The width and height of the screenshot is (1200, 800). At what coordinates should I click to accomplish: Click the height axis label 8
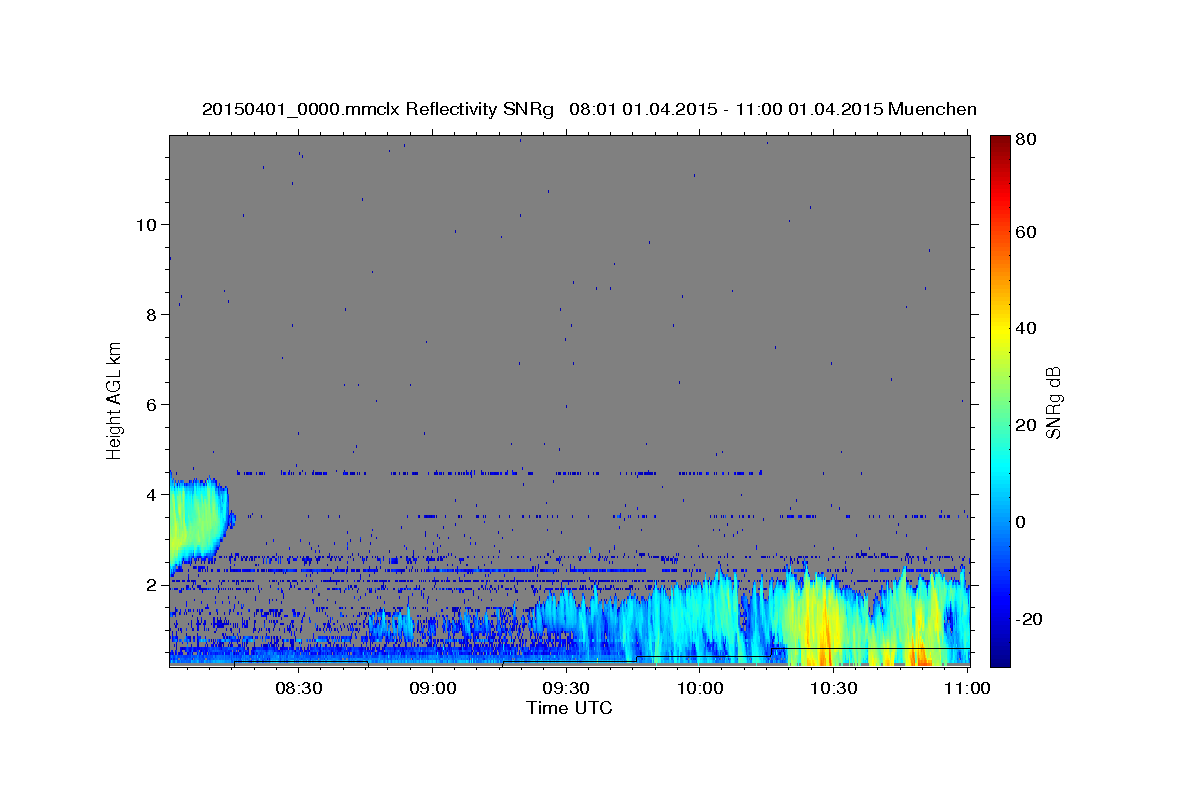pyautogui.click(x=149, y=314)
